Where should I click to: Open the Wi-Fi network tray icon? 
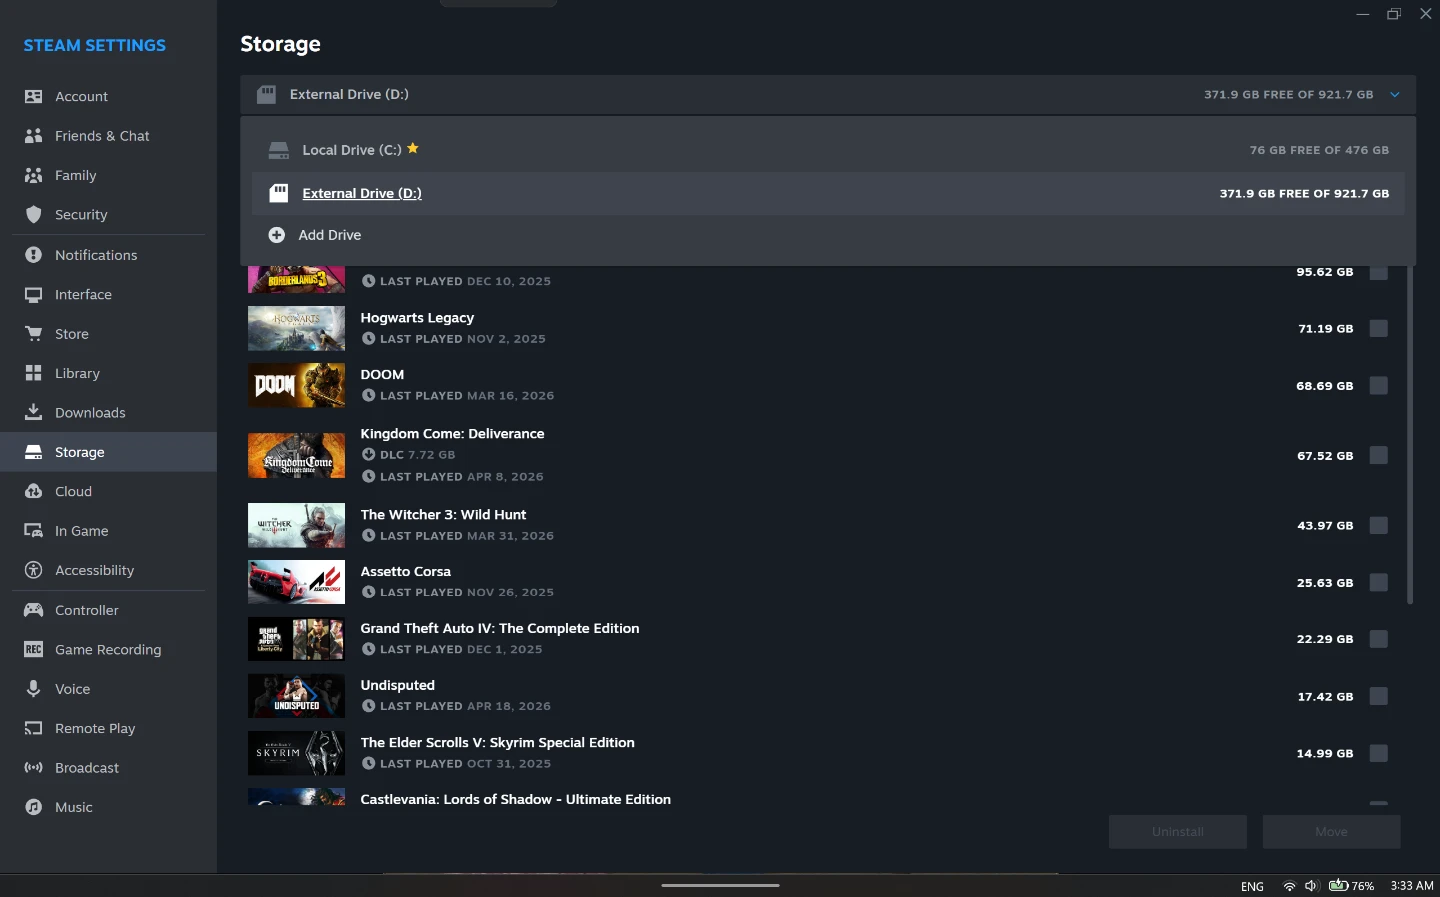[x=1289, y=886]
